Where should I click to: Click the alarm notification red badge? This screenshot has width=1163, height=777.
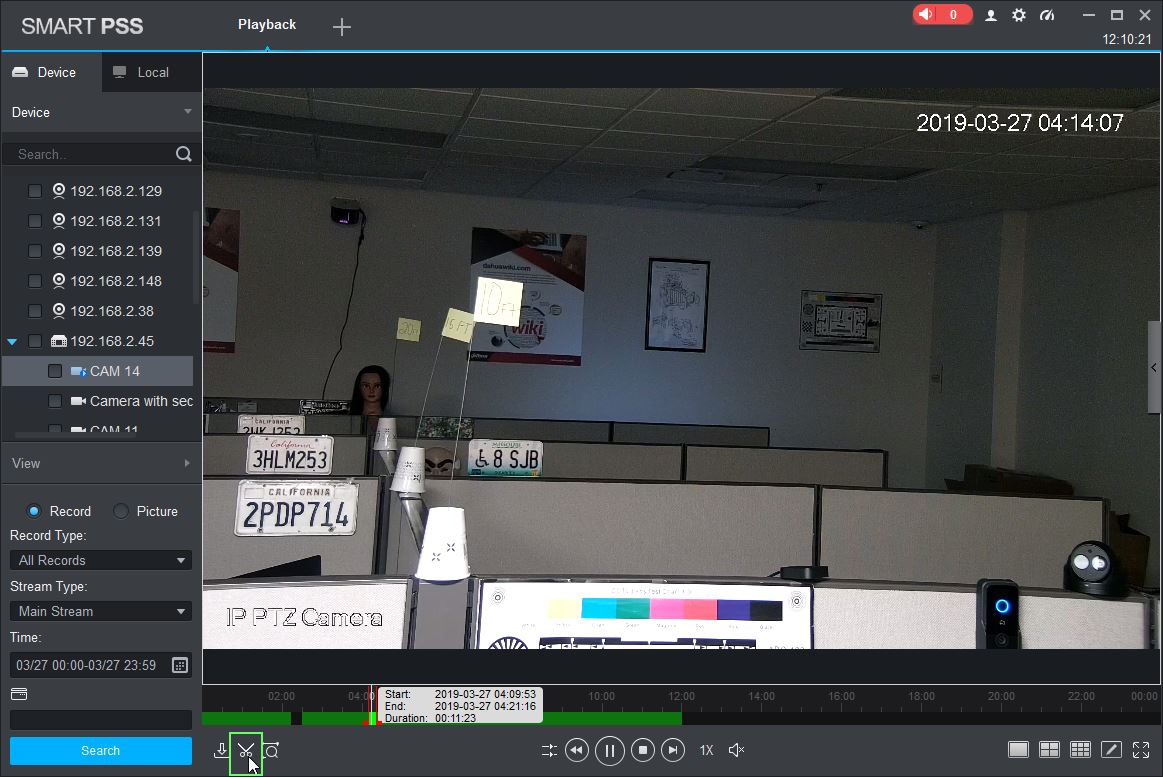(942, 14)
